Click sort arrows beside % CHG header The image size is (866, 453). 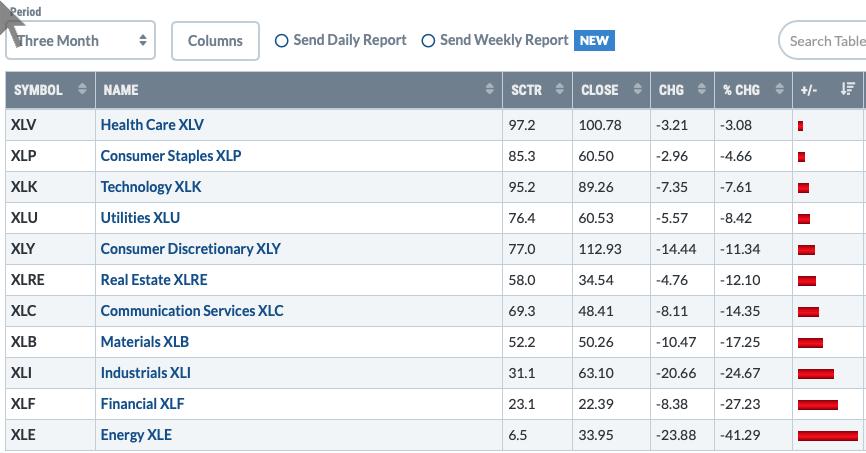pos(781,90)
